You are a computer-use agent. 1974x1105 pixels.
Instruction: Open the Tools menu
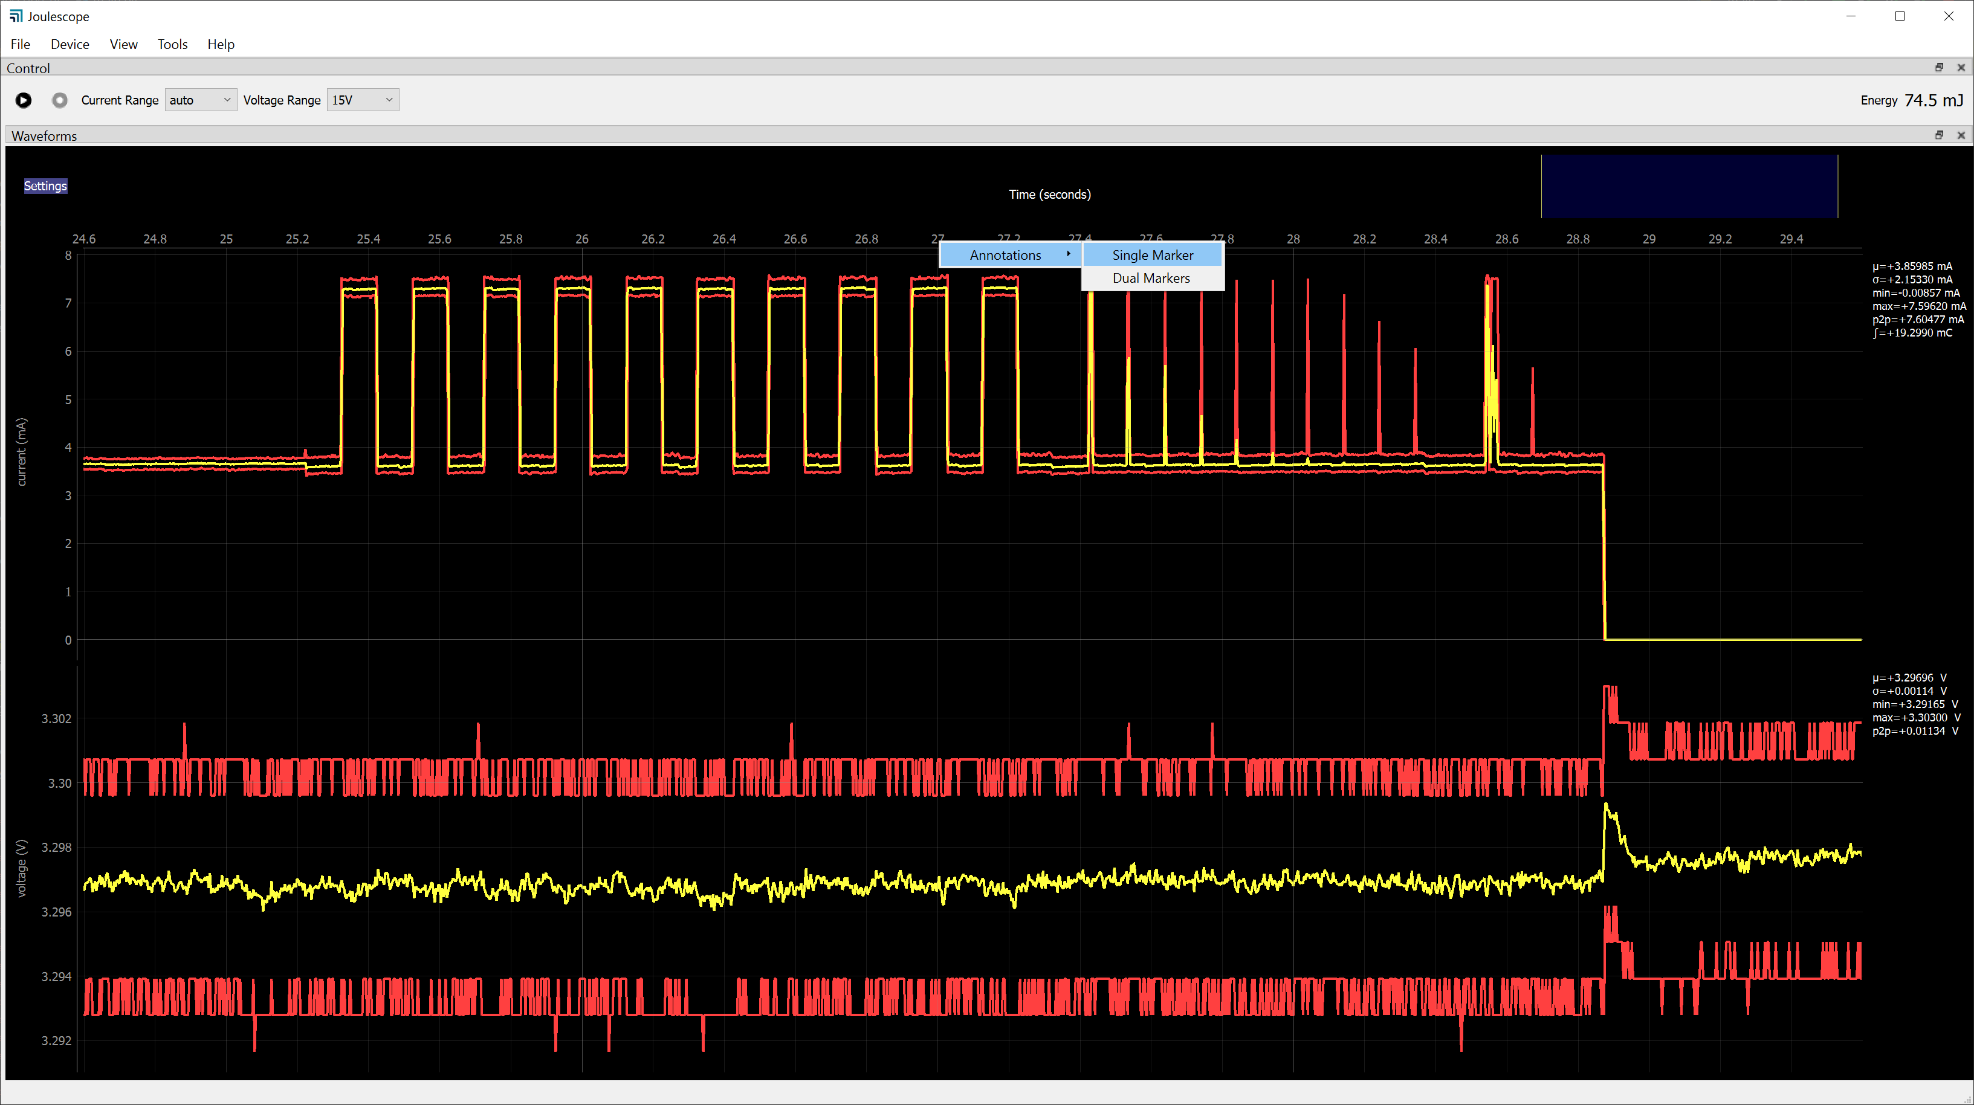(x=172, y=44)
